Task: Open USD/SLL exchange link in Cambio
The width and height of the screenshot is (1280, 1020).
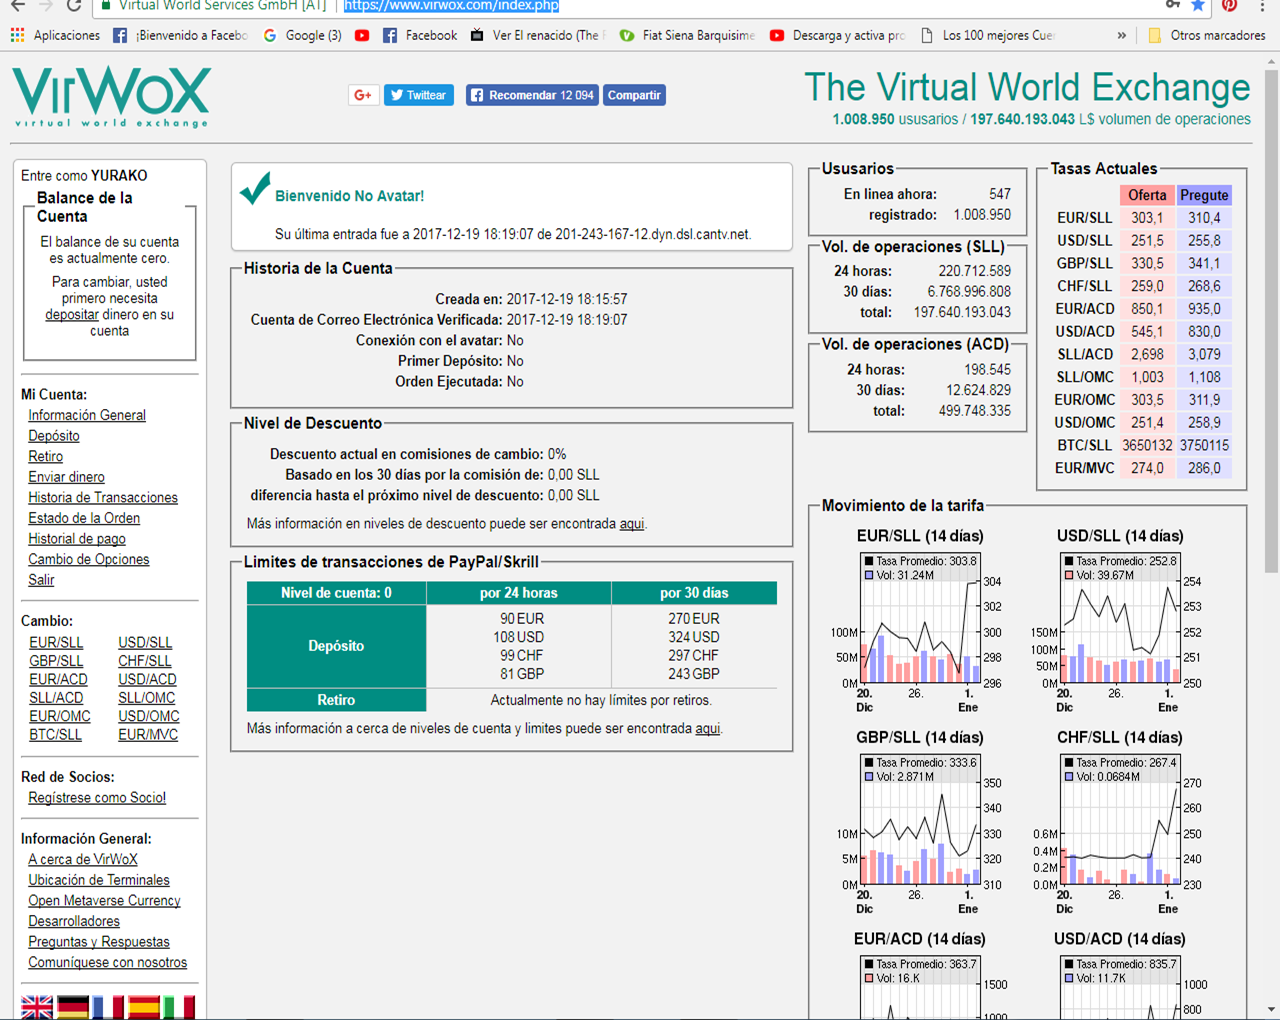Action: 145,642
